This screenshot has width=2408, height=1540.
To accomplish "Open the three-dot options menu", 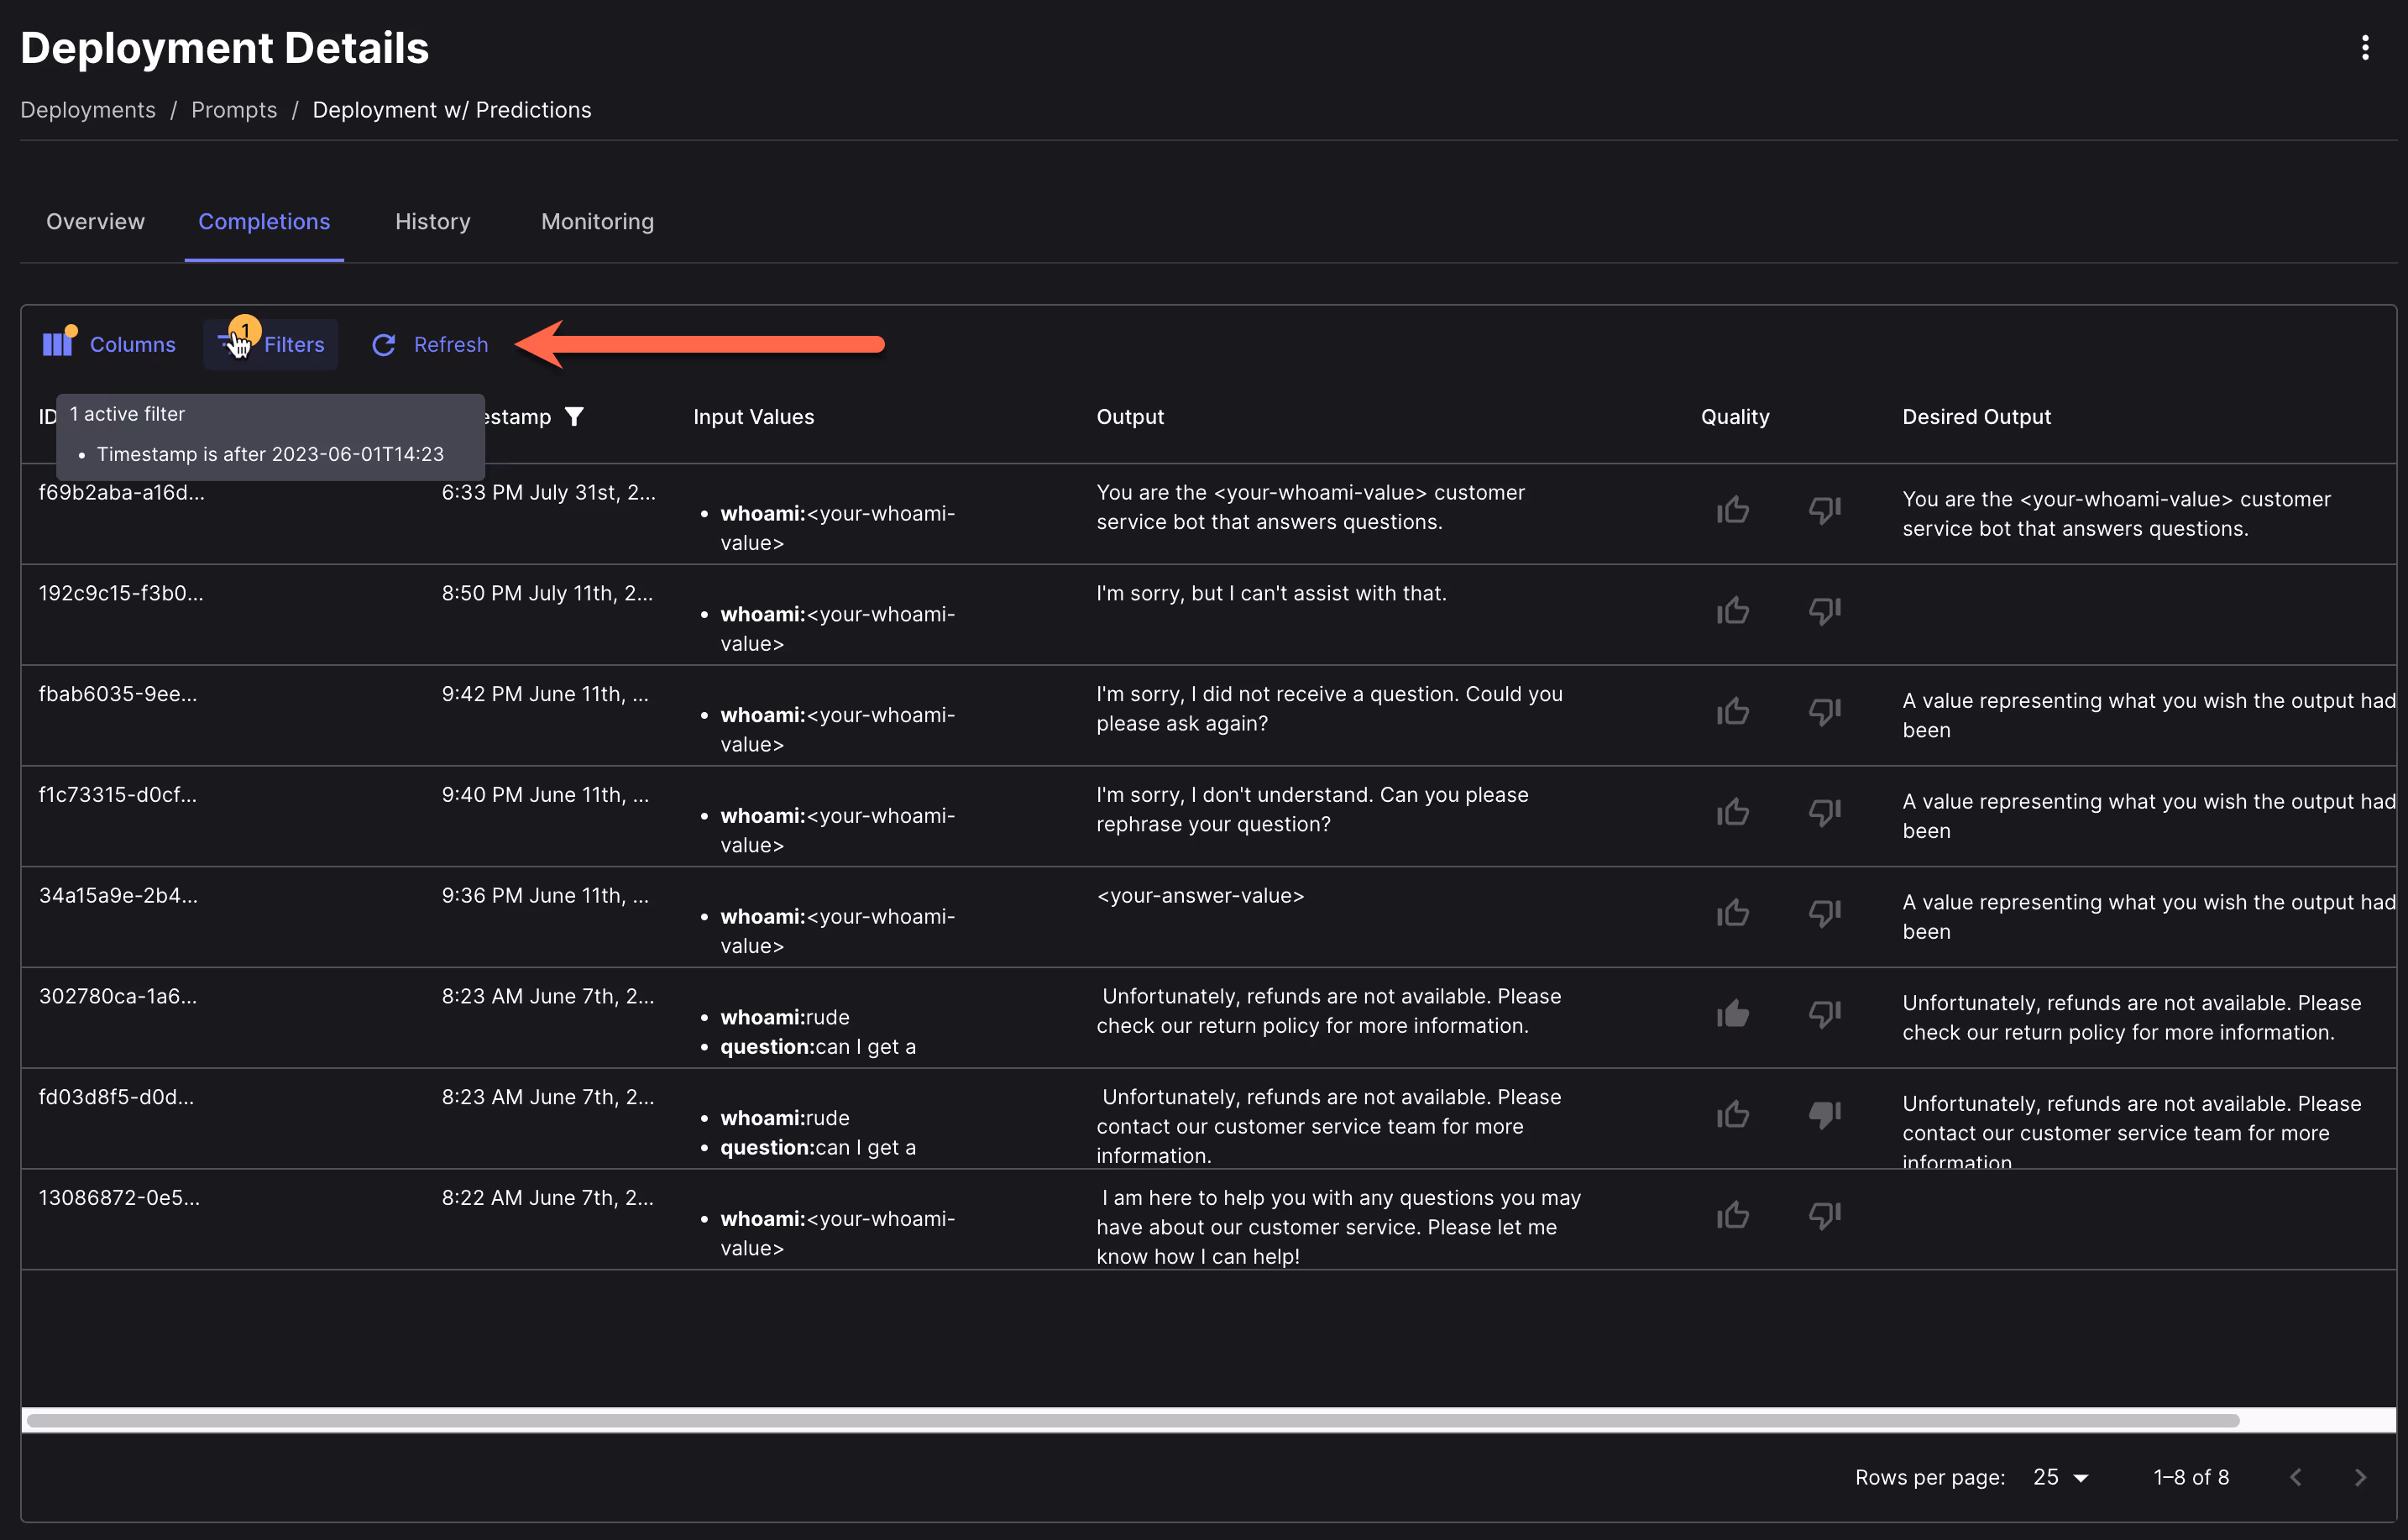I will point(2364,48).
